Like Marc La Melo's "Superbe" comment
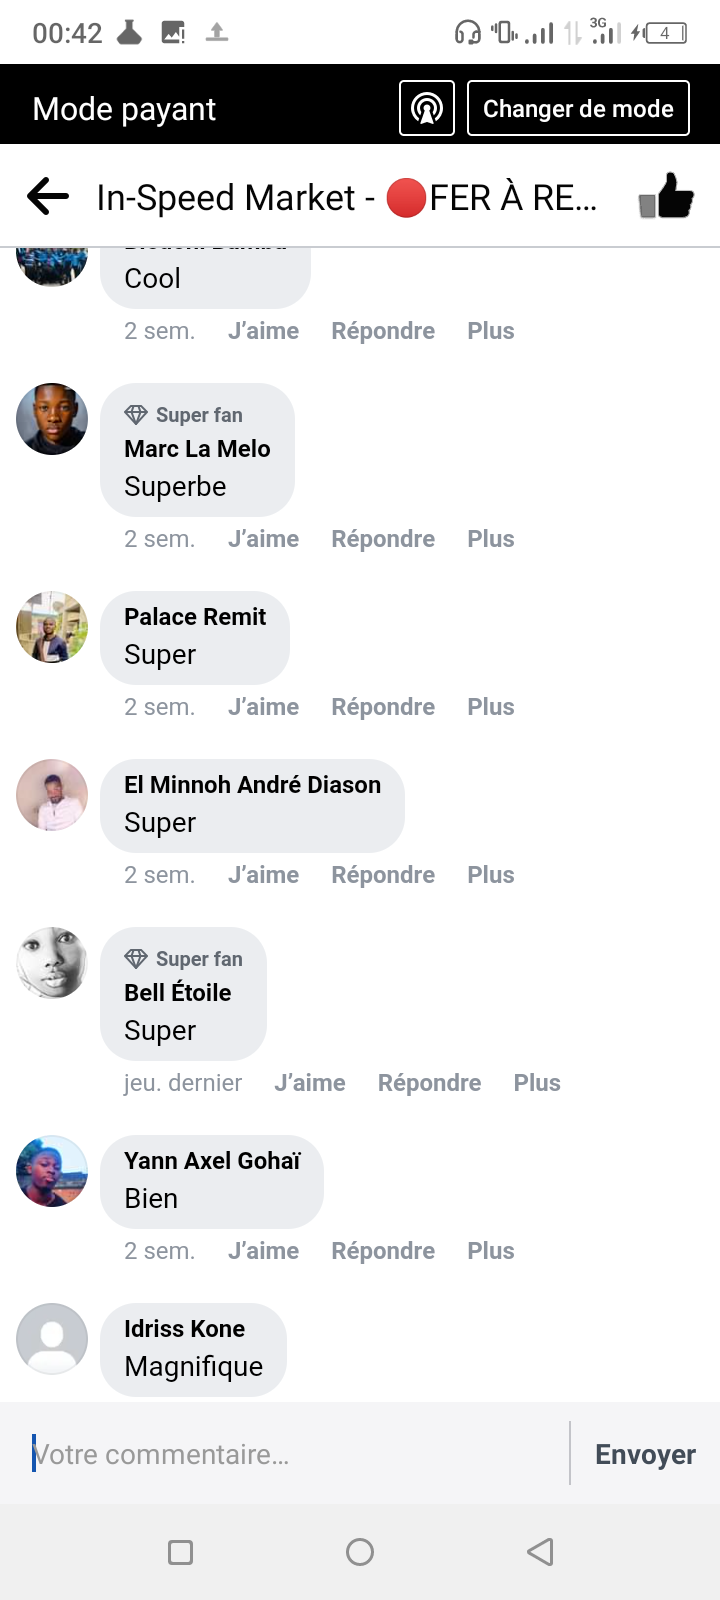This screenshot has width=720, height=1600. pos(263,539)
